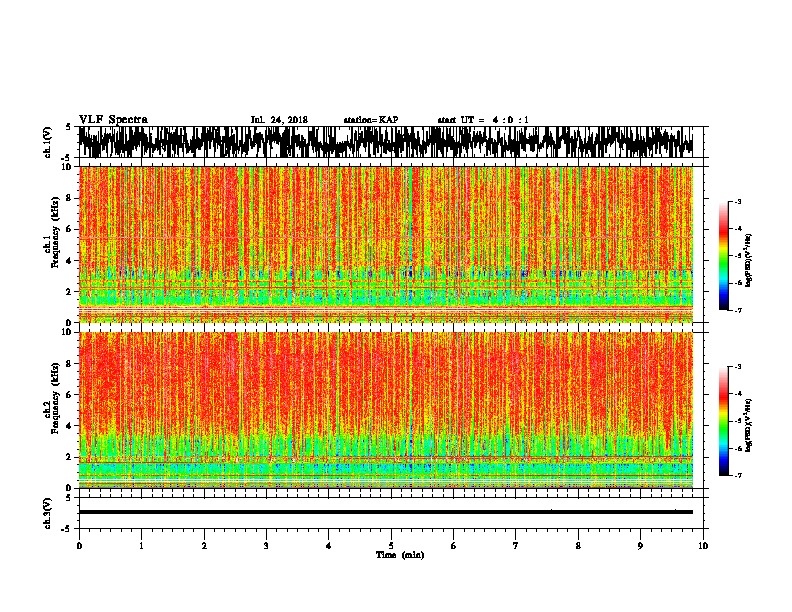Click the "-7" label on ch.2 color bar
792x612 pixels.
[738, 476]
